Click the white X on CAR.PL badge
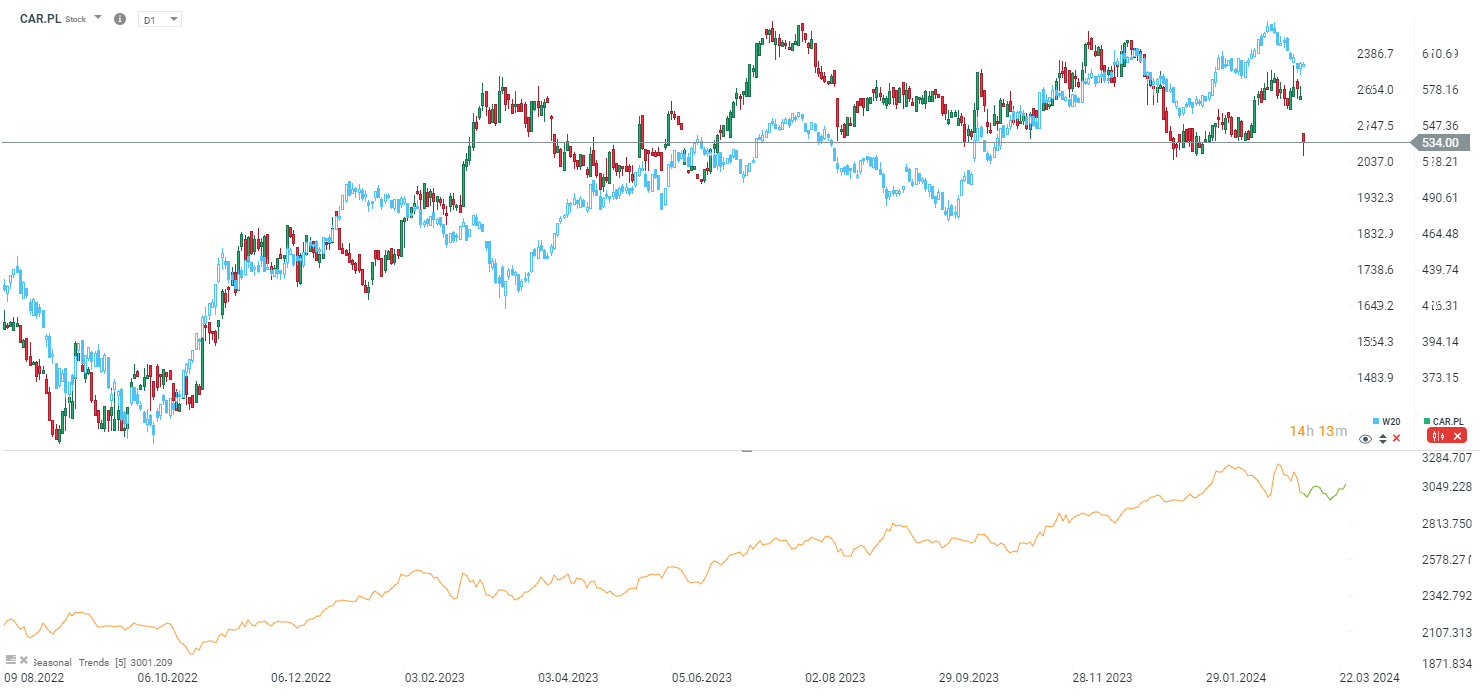This screenshot has width=1482, height=694. (x=1457, y=435)
